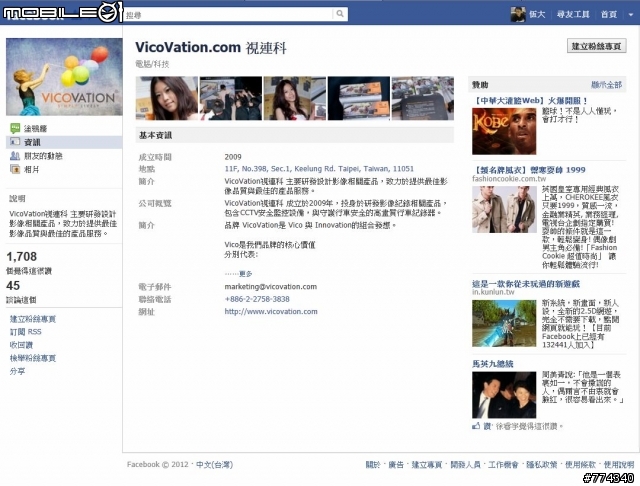Expand description with the 更多 link
Screen dimensions: 640x486
tap(245, 273)
